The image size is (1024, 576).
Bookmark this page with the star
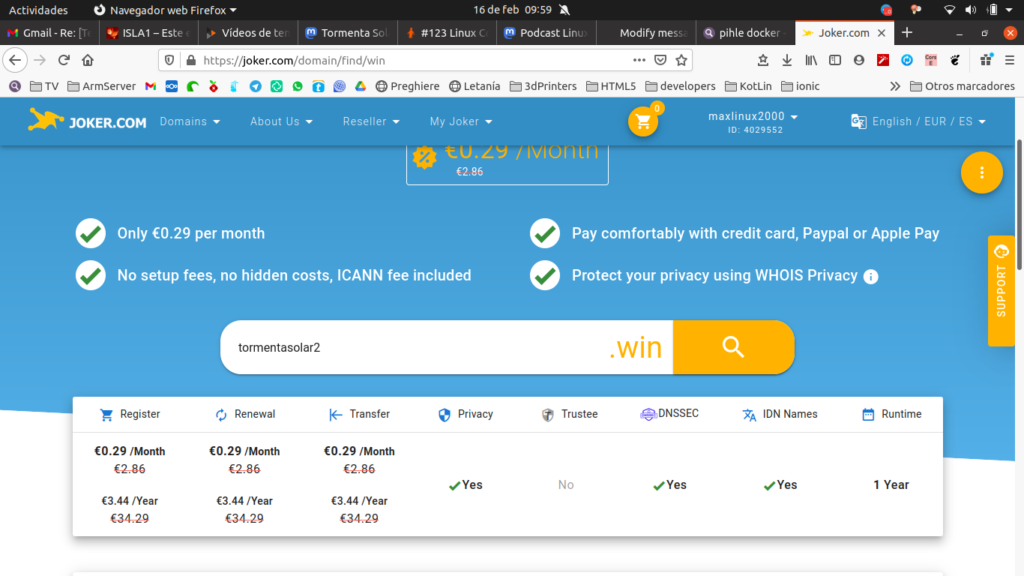coord(682,60)
